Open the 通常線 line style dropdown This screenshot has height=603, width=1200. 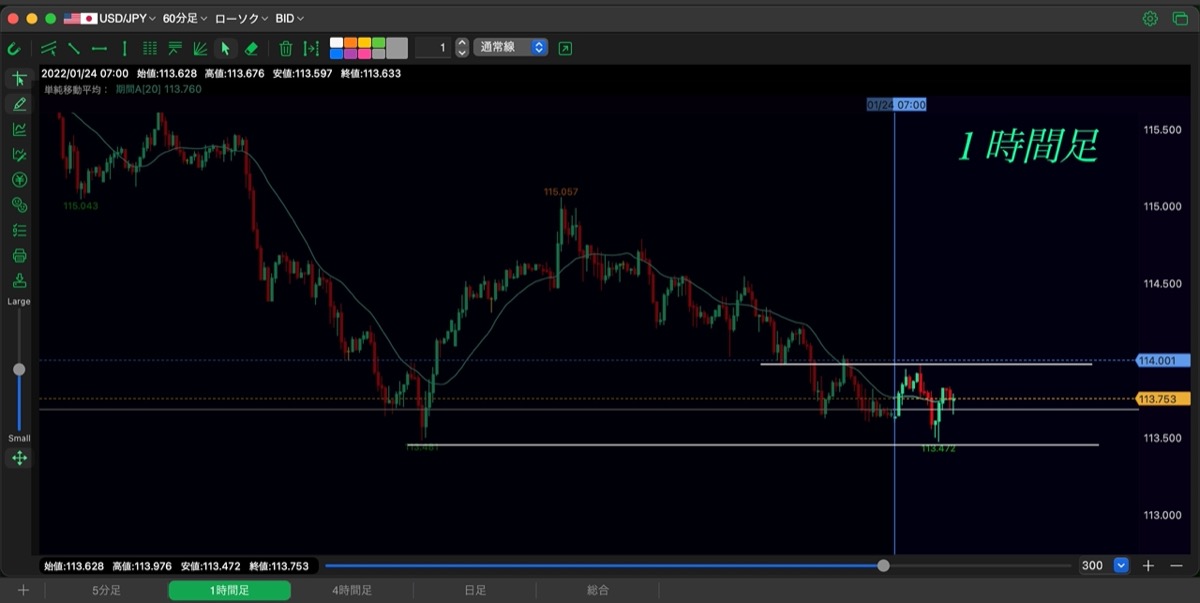tap(511, 47)
